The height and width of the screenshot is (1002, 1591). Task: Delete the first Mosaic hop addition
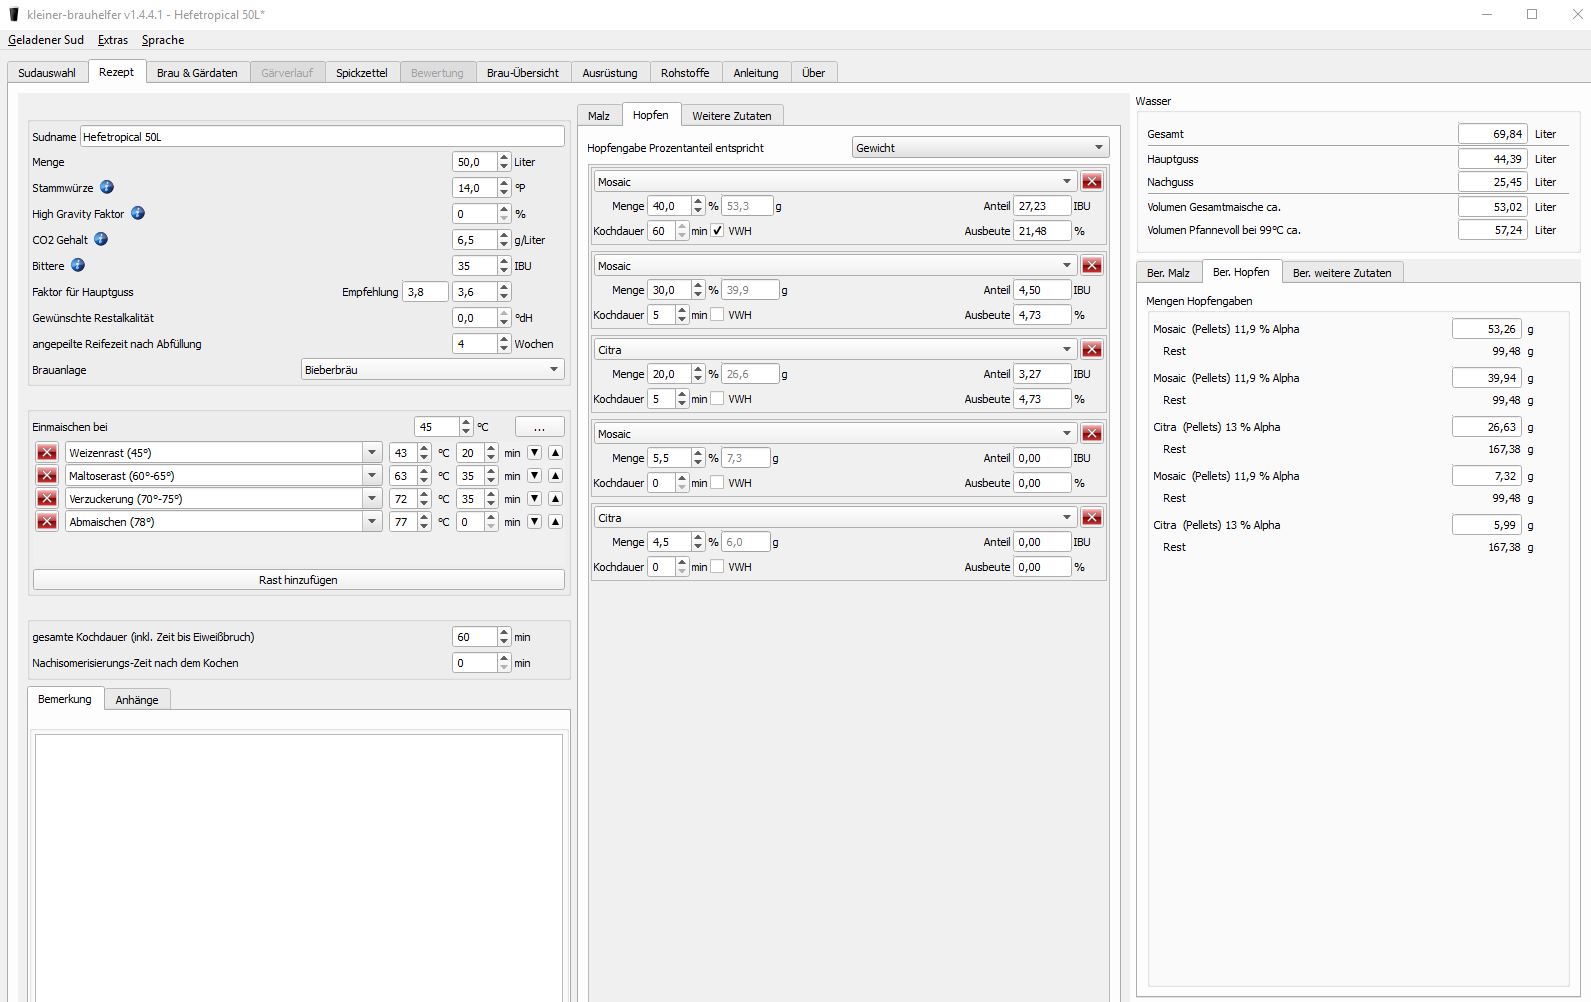point(1092,182)
